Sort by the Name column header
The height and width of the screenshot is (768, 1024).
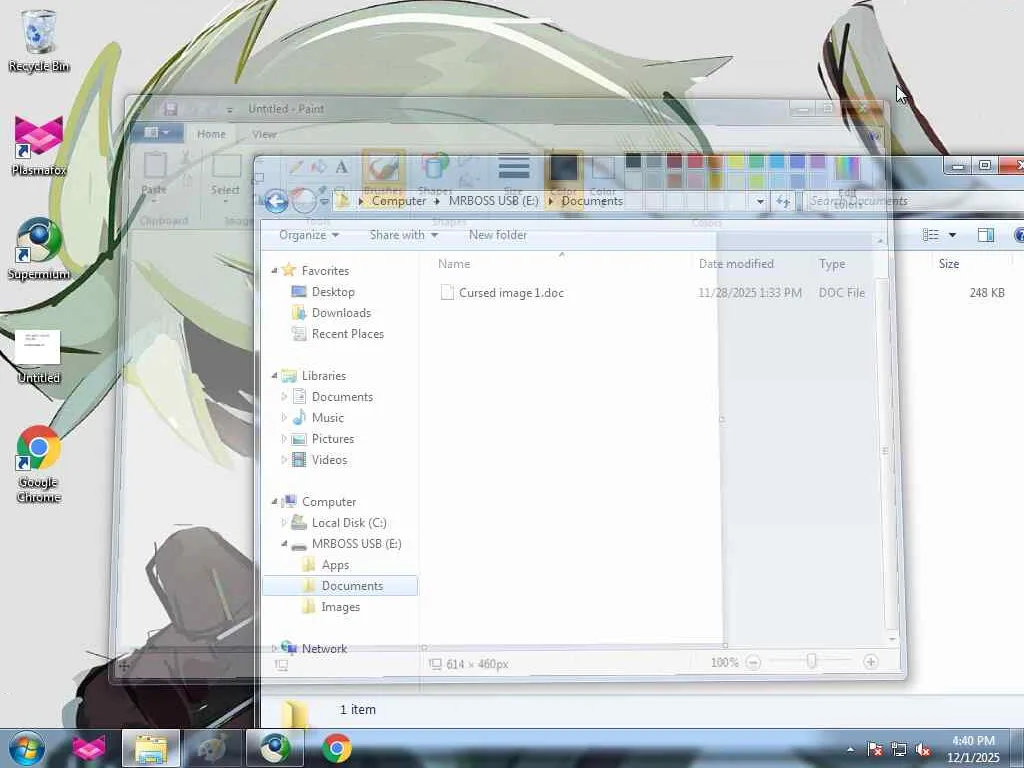tap(454, 264)
